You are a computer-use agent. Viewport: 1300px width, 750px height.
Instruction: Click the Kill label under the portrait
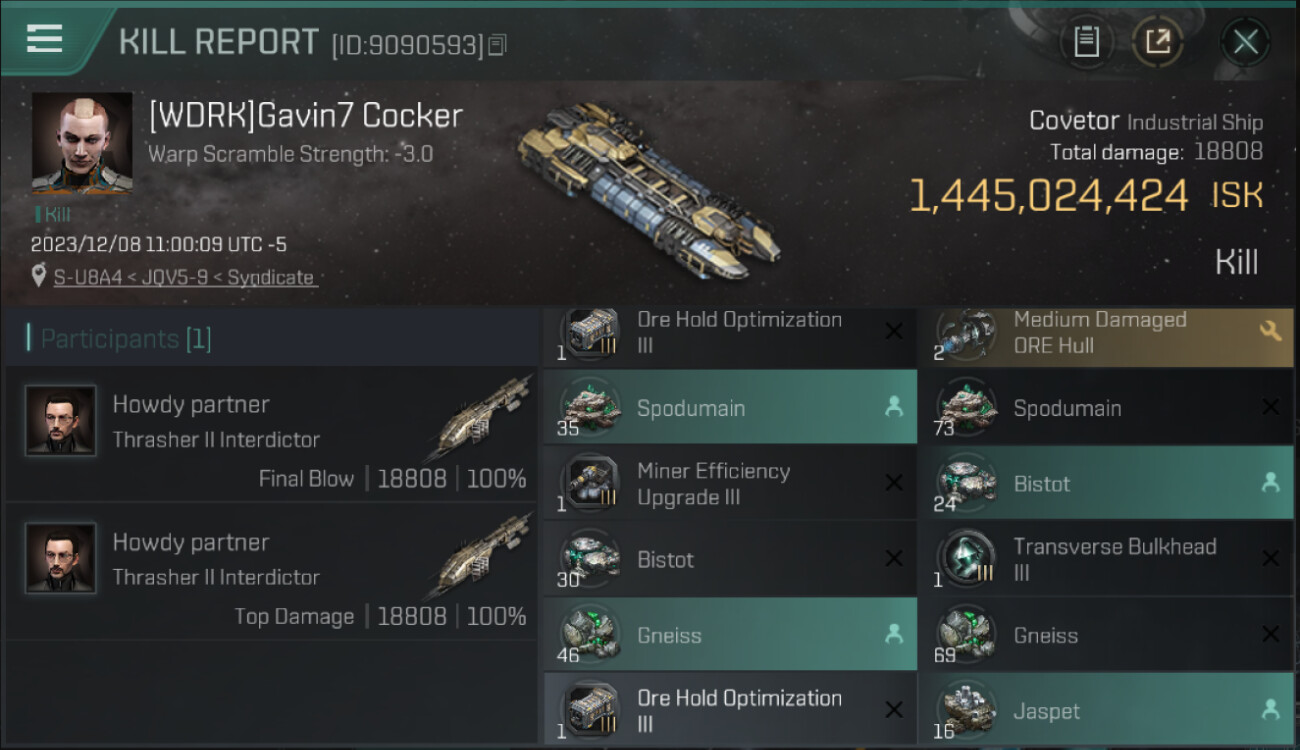[53, 214]
